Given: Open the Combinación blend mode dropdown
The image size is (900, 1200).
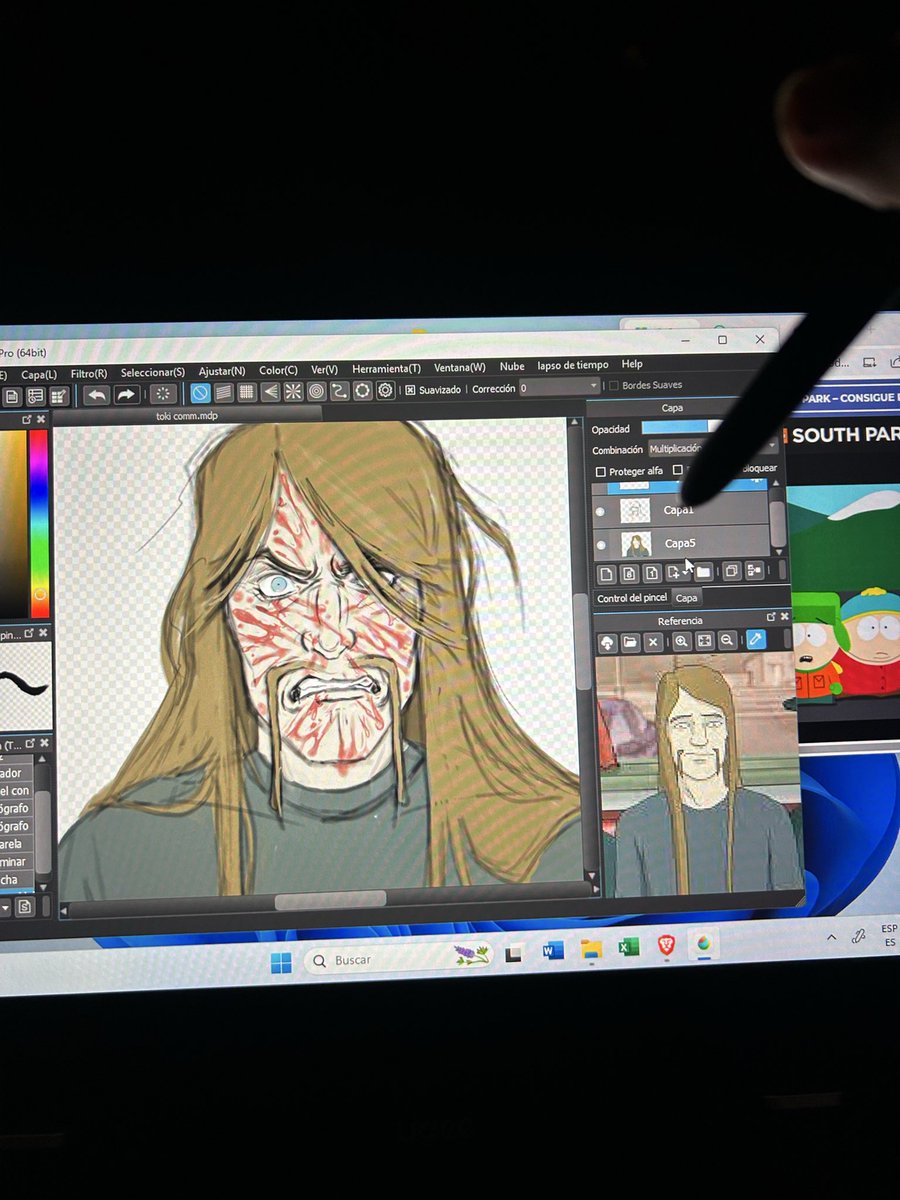Looking at the screenshot, I should pos(713,448).
